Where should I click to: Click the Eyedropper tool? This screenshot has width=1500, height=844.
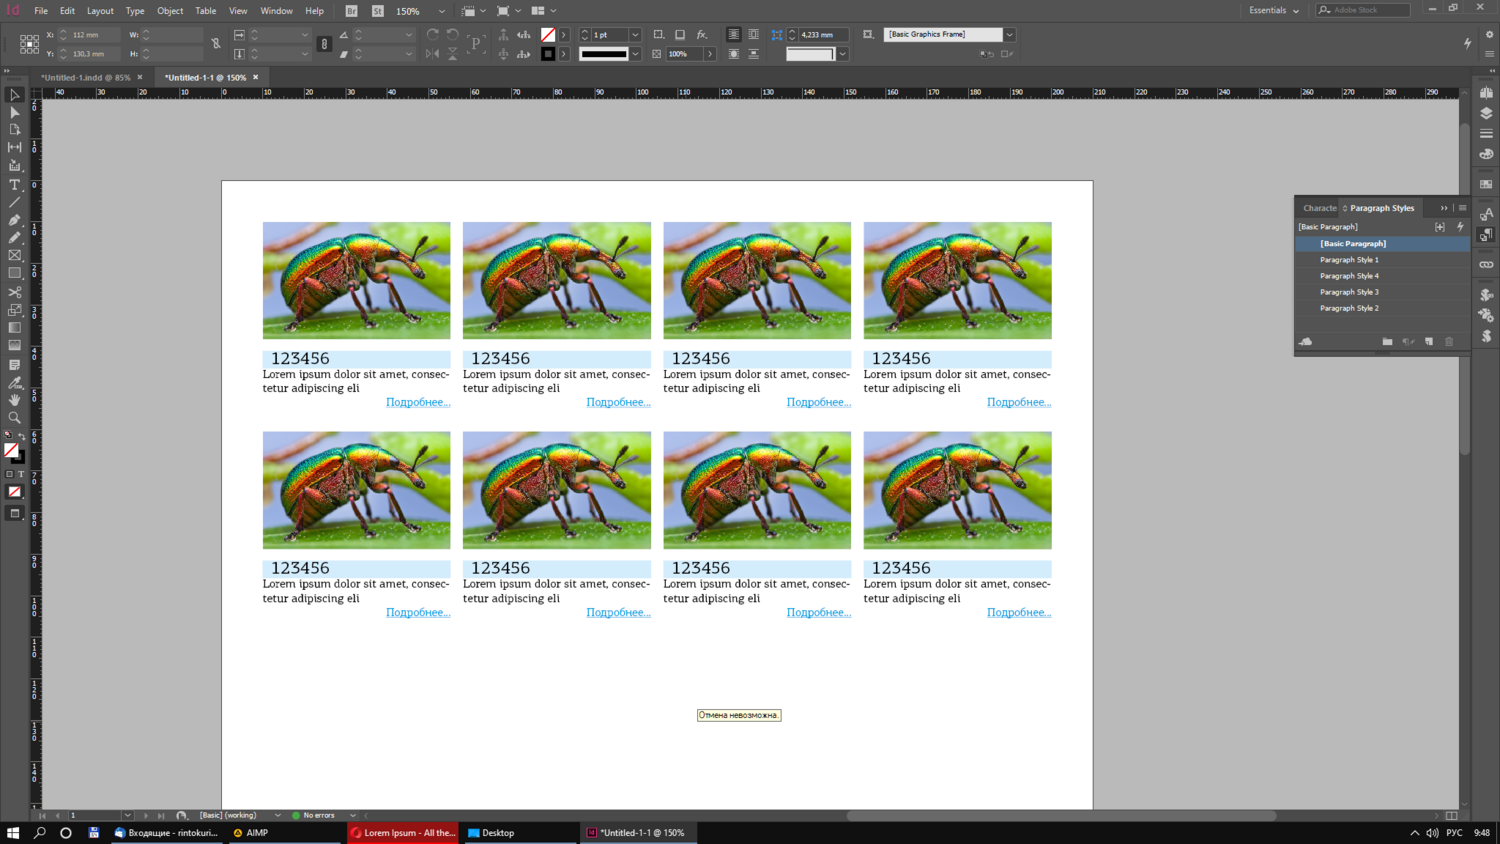pyautogui.click(x=14, y=382)
